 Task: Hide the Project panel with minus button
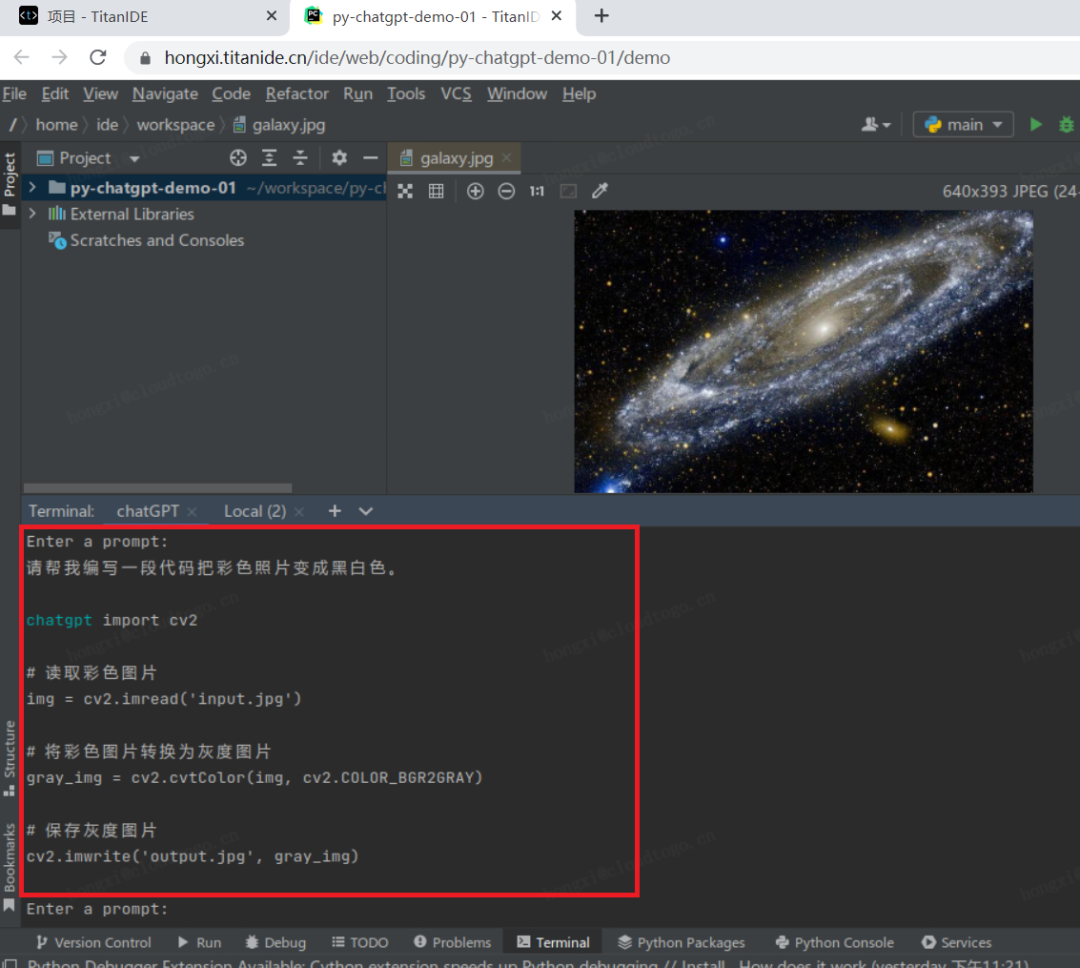[371, 158]
